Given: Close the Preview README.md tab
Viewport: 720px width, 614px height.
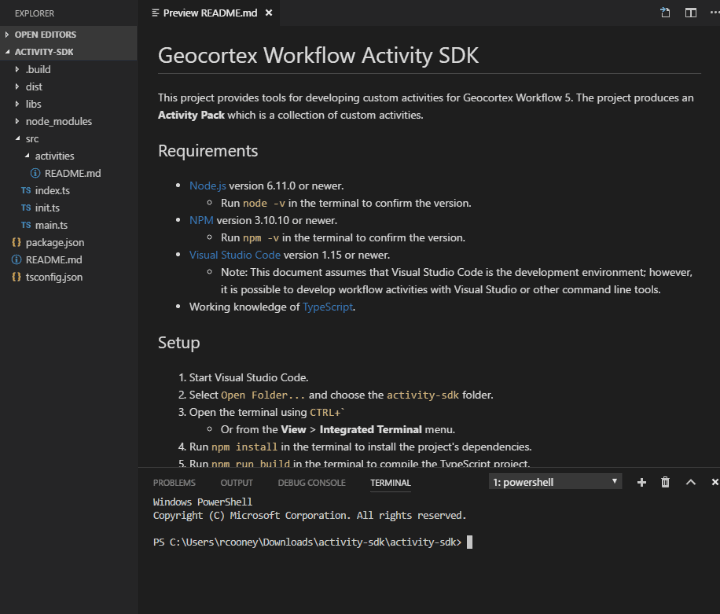Looking at the screenshot, I should pyautogui.click(x=269, y=13).
